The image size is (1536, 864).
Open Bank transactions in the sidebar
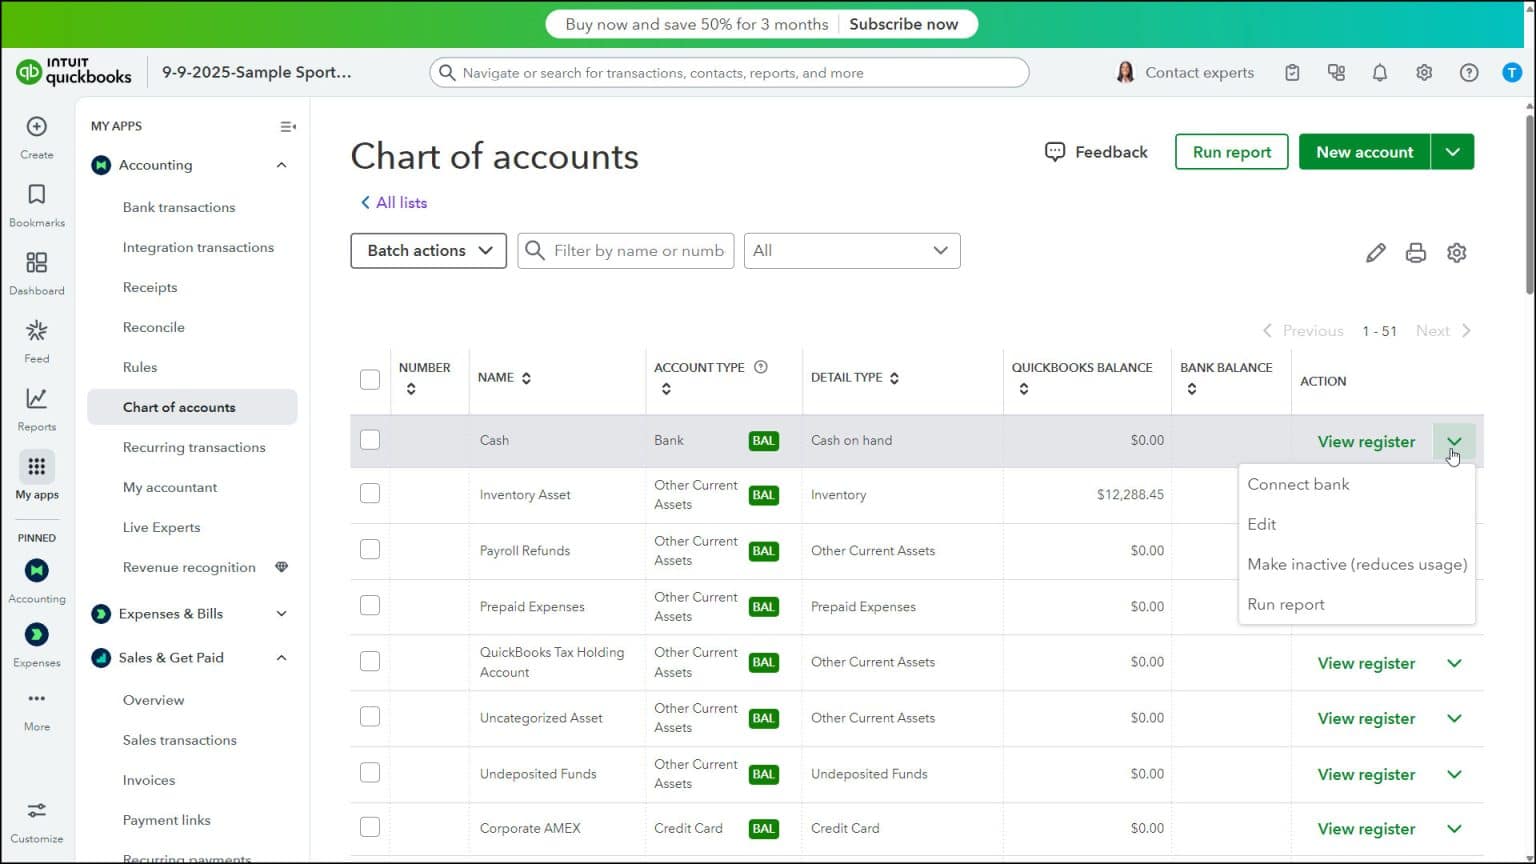click(x=179, y=207)
